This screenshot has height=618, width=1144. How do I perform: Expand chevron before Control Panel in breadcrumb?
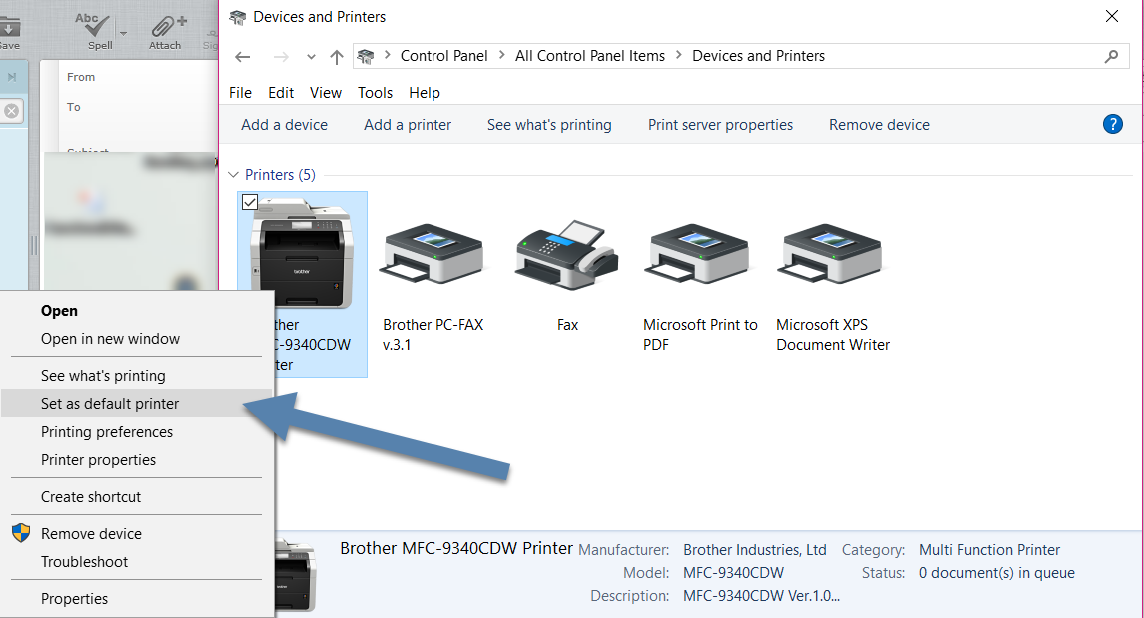pyautogui.click(x=387, y=55)
